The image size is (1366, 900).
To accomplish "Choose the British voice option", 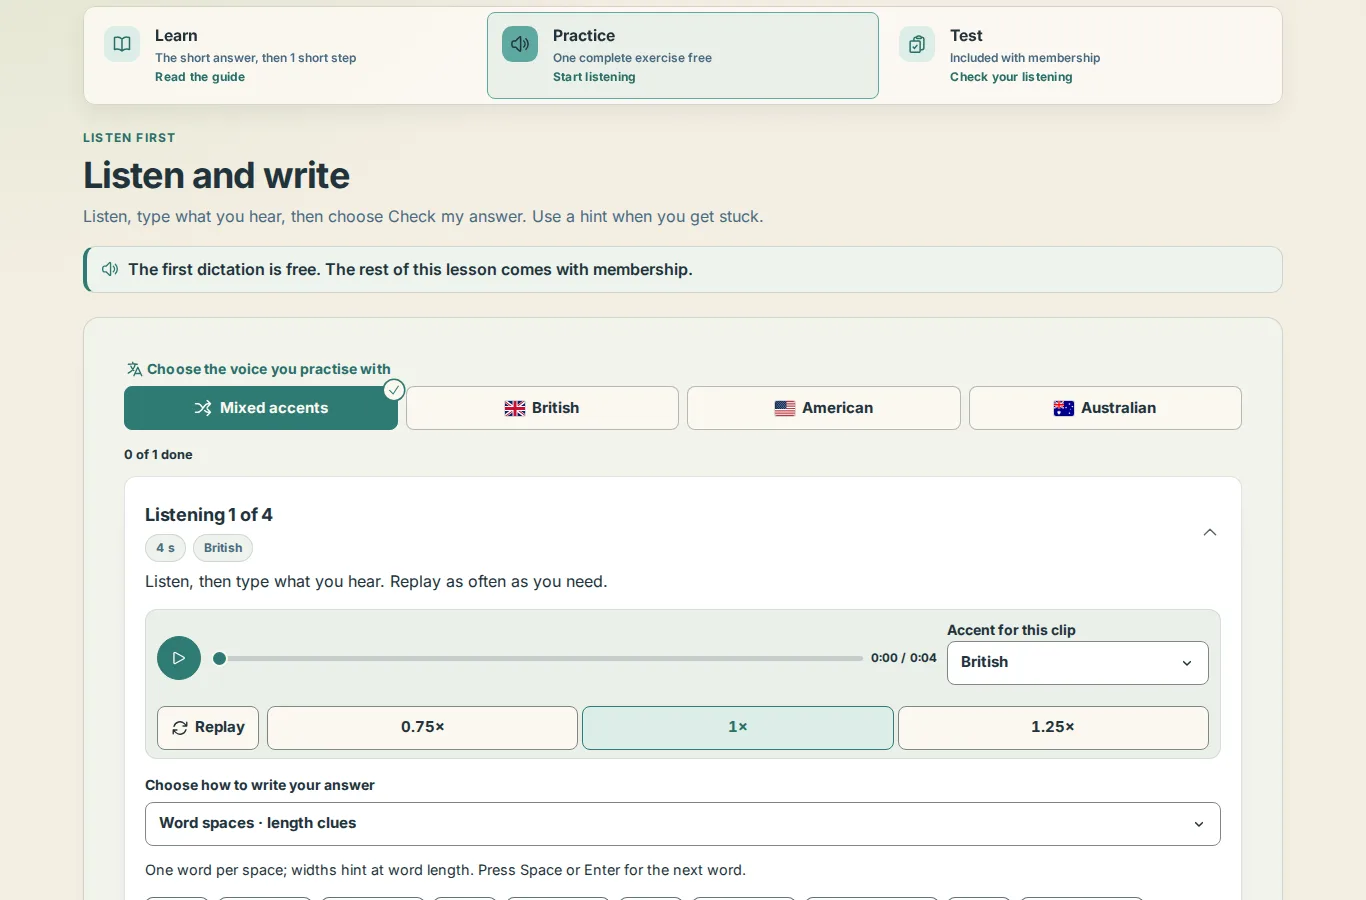I will click(x=542, y=408).
